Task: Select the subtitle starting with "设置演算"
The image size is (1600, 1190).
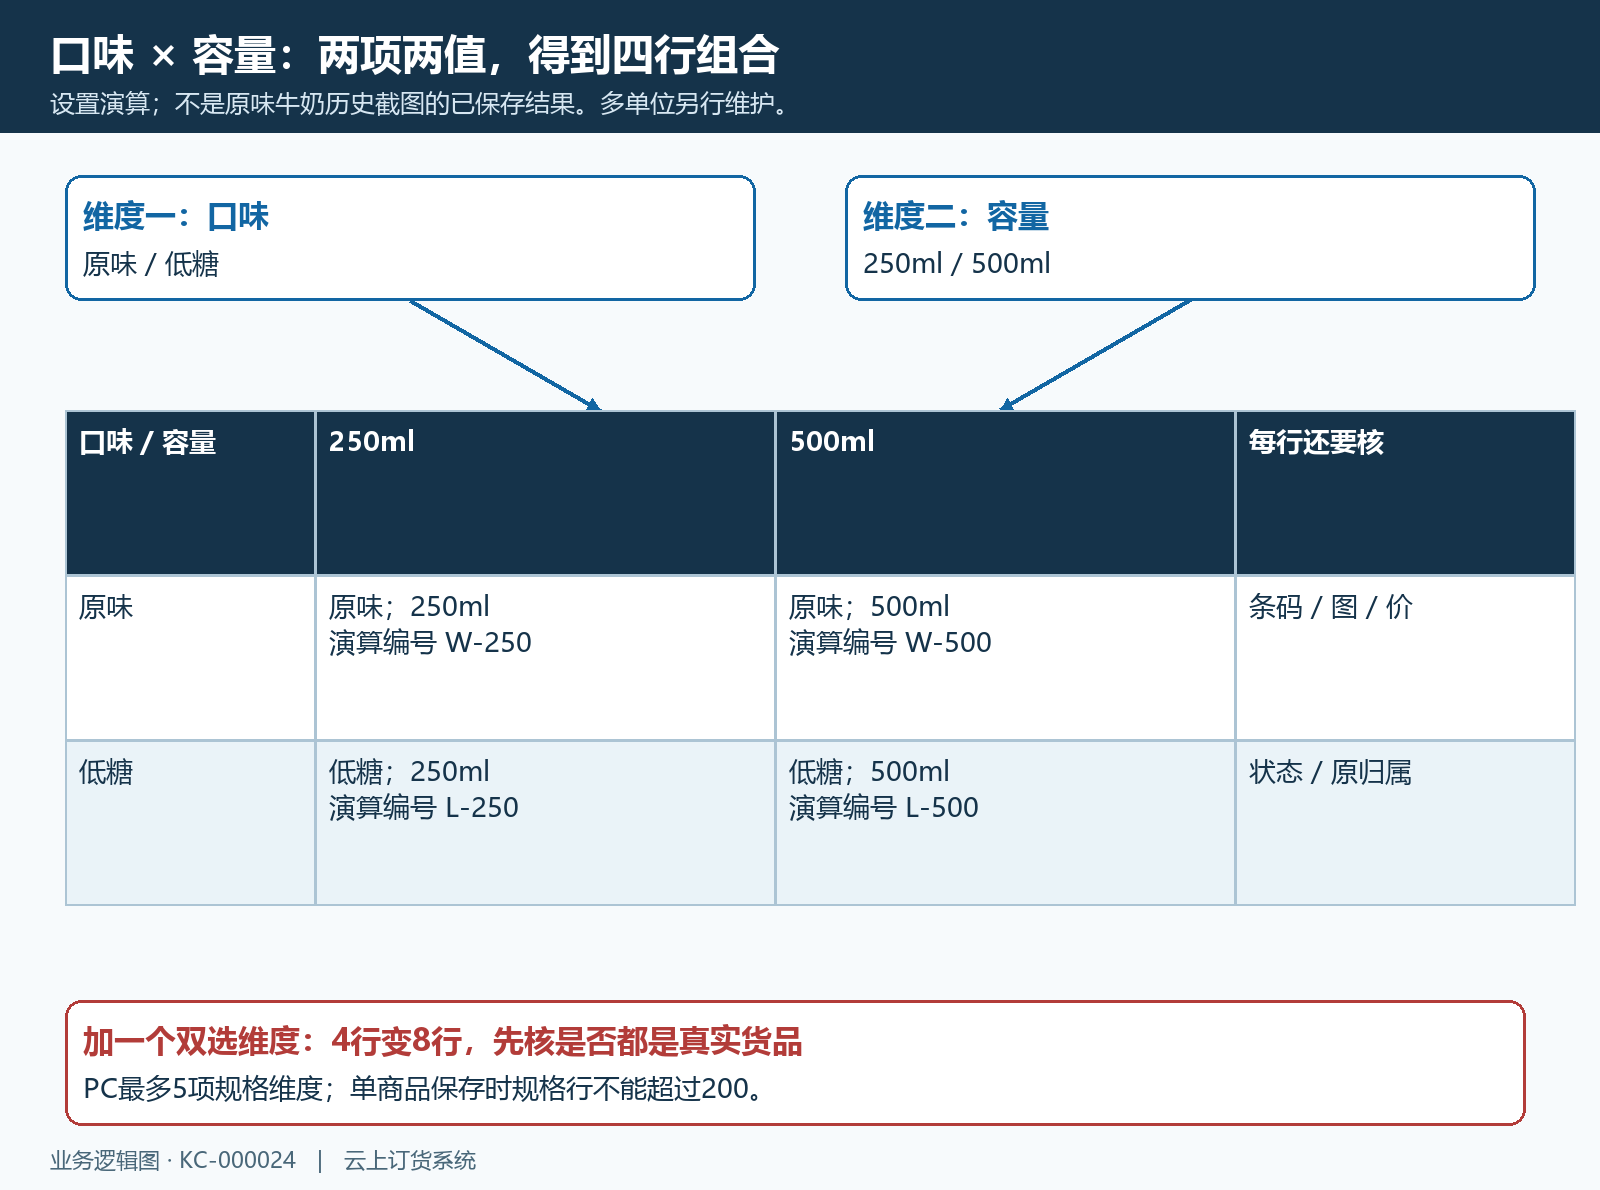Action: point(420,104)
